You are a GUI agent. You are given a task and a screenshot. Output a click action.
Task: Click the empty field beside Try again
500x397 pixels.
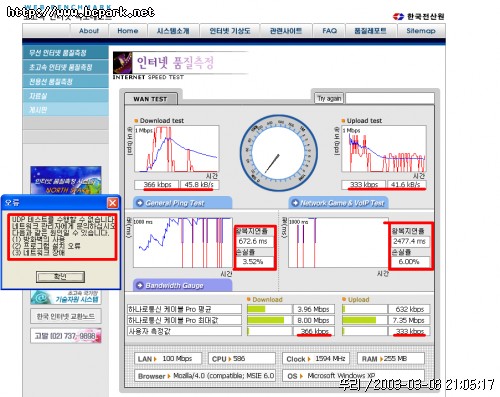click(x=390, y=98)
